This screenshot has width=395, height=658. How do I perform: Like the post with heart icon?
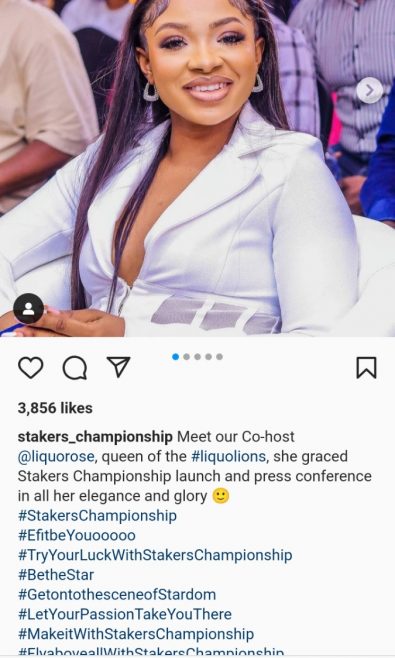pyautogui.click(x=31, y=368)
